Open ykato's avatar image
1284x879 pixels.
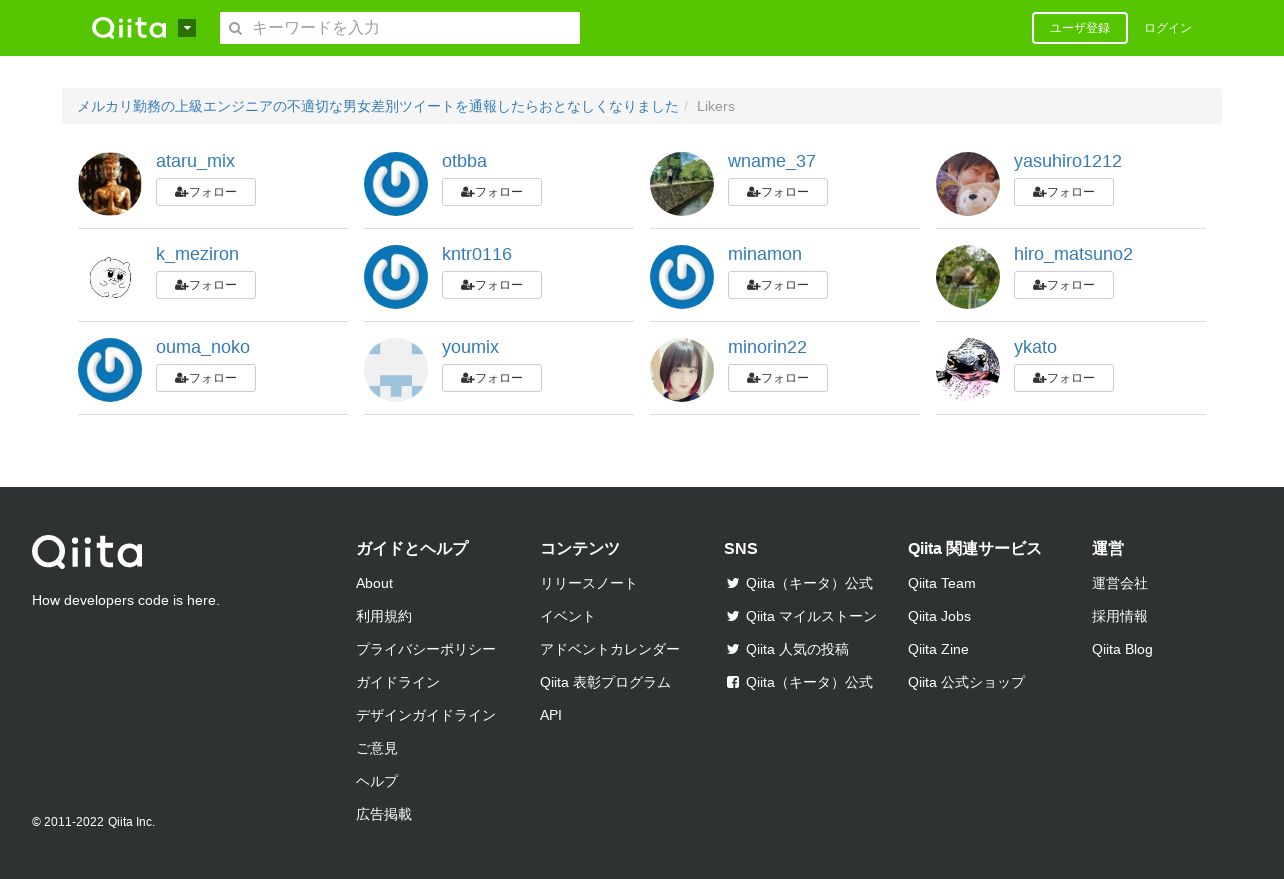pyautogui.click(x=968, y=370)
